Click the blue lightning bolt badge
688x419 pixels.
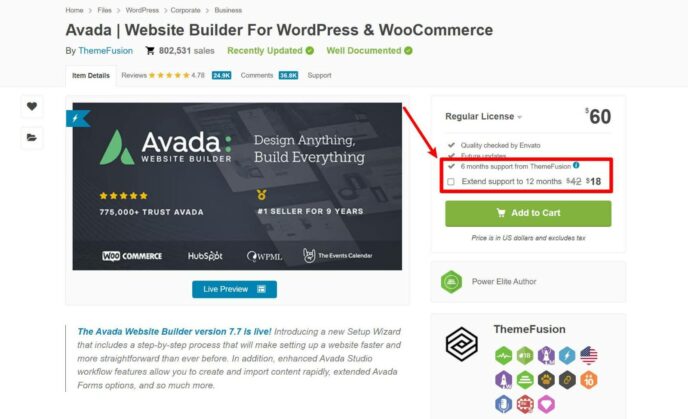click(567, 355)
